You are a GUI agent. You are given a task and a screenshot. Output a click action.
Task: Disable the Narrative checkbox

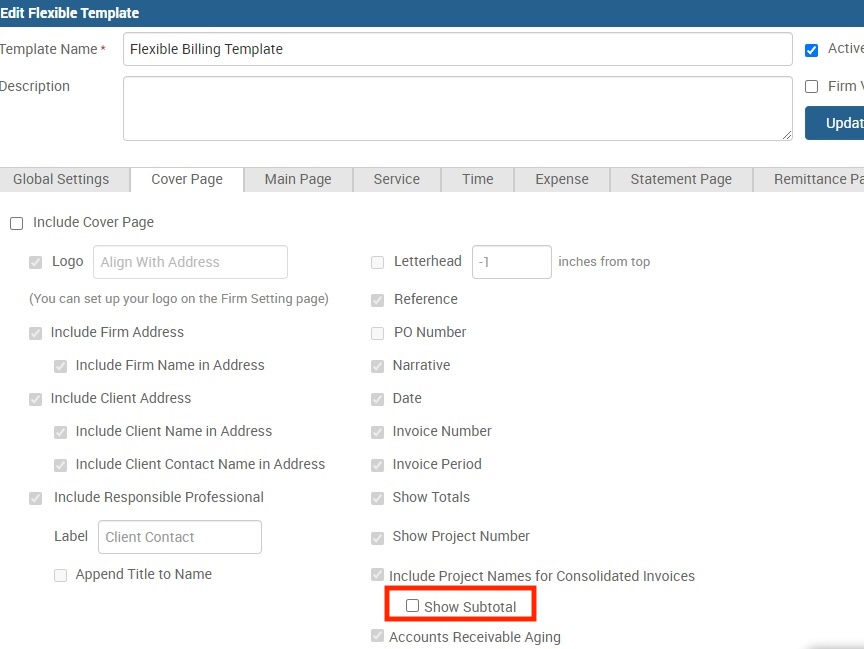377,365
